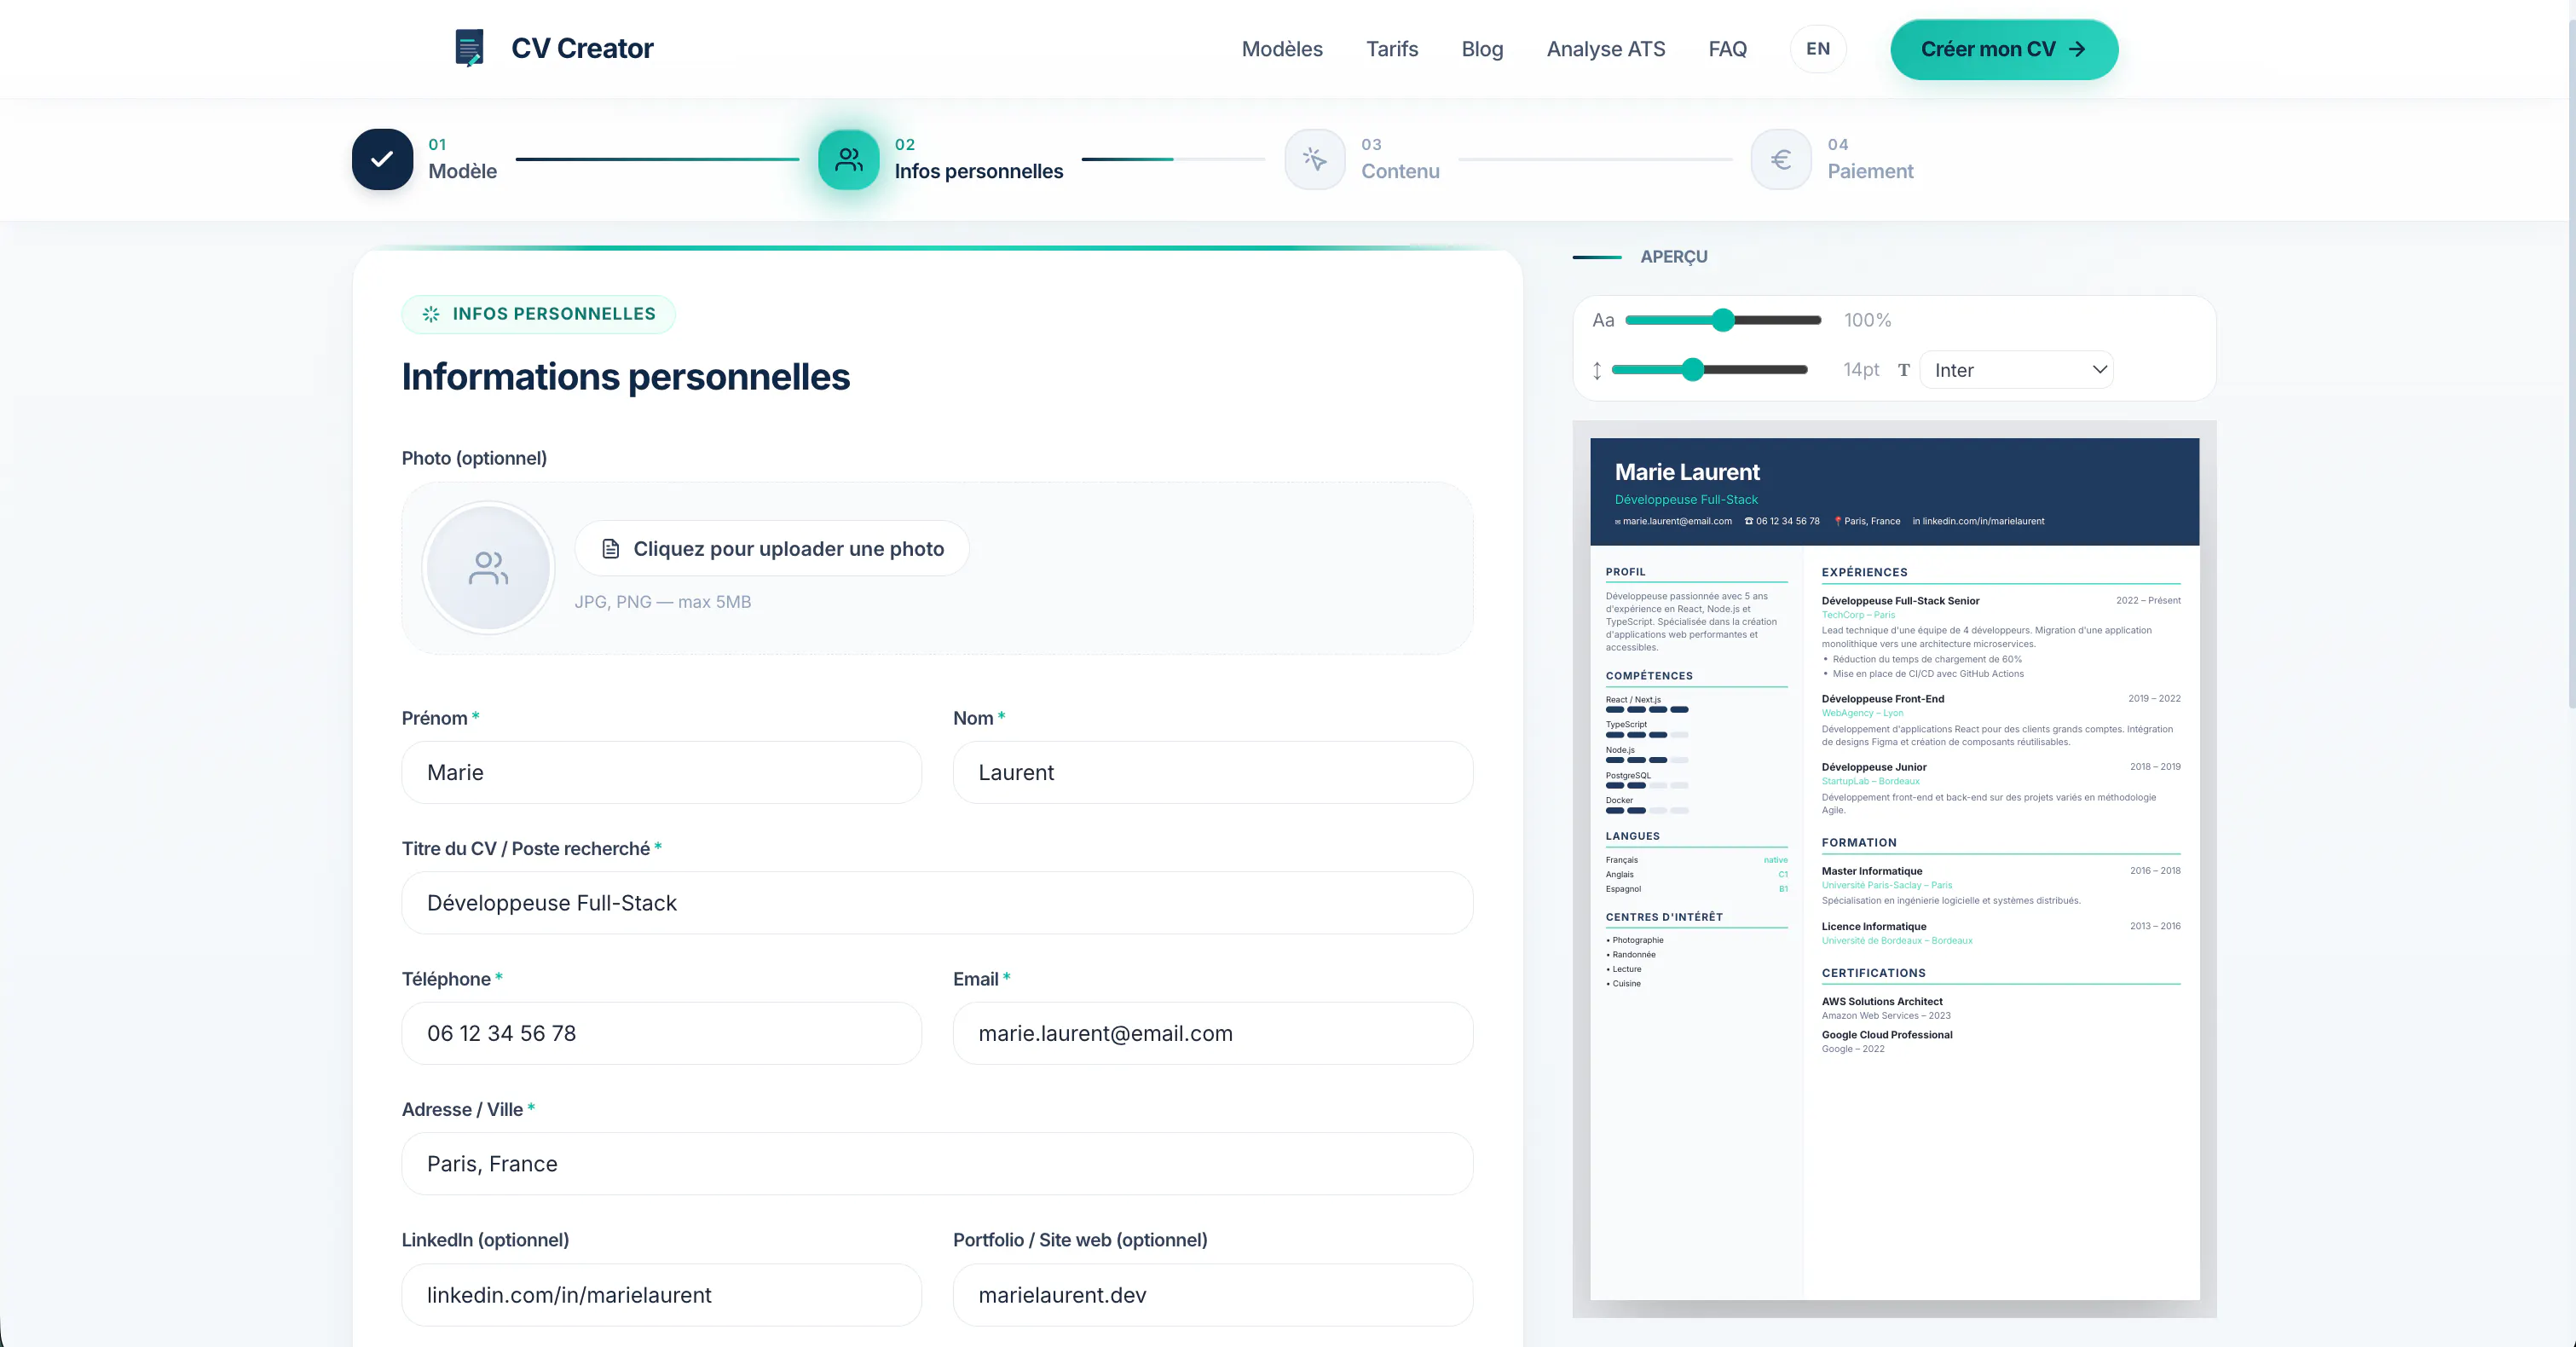Click the profile photo placeholder avatar
This screenshot has height=1347, width=2576.
pos(488,567)
